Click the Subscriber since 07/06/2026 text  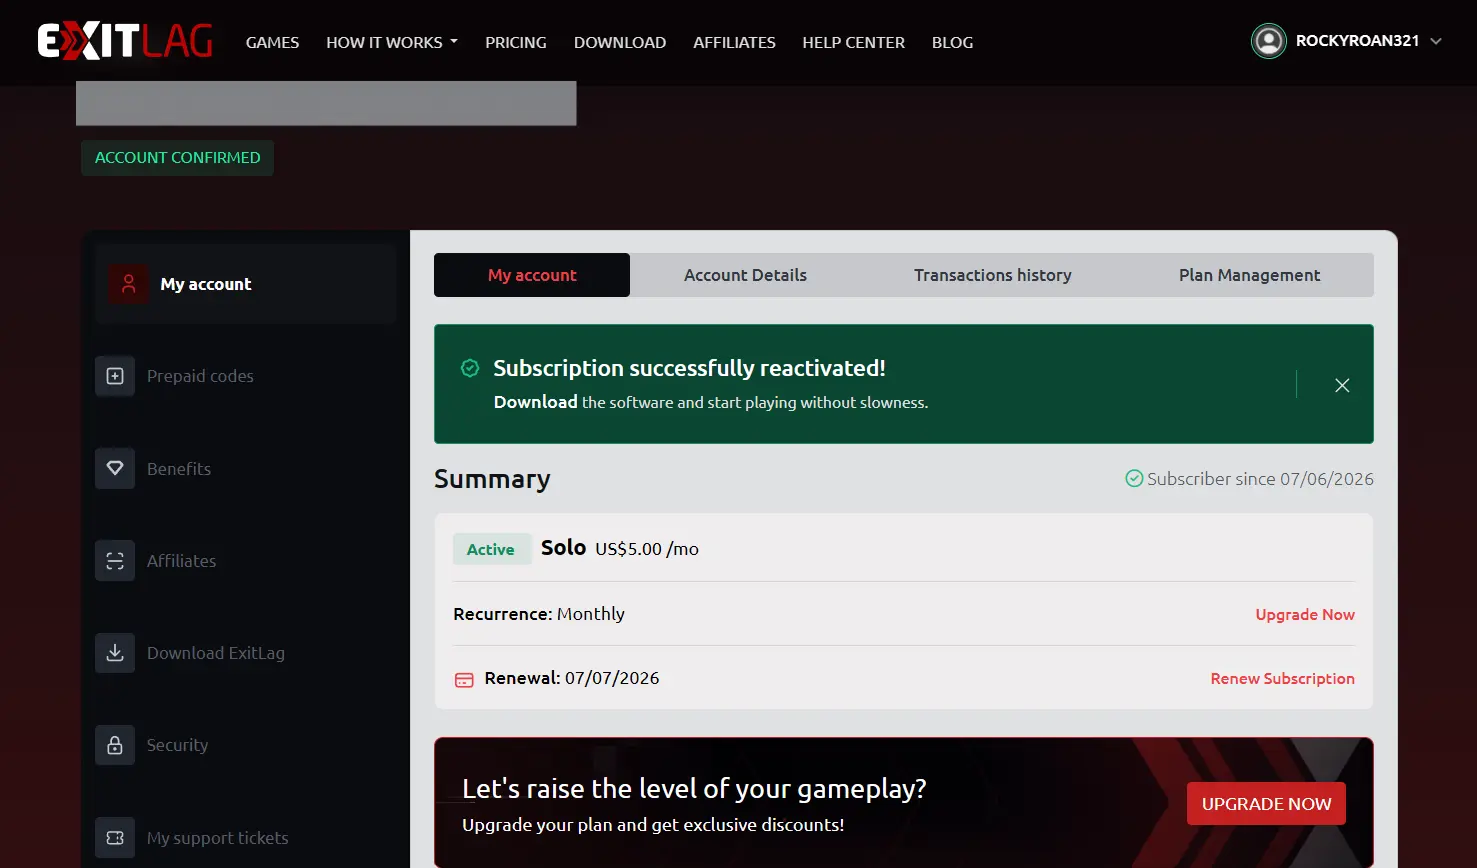coord(1260,479)
